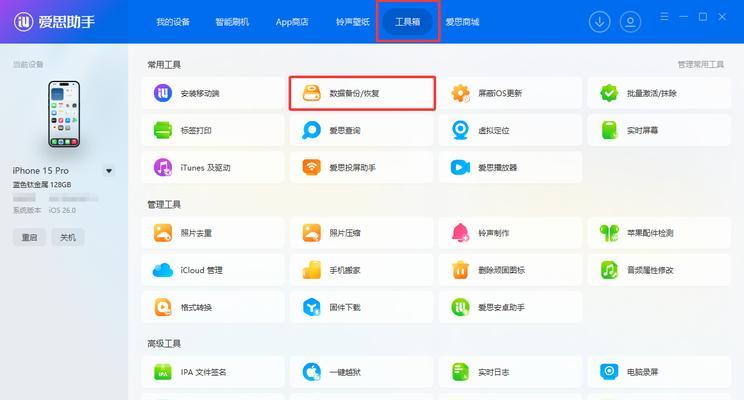Click the 管理工具 section heading
The width and height of the screenshot is (744, 400).
point(164,205)
